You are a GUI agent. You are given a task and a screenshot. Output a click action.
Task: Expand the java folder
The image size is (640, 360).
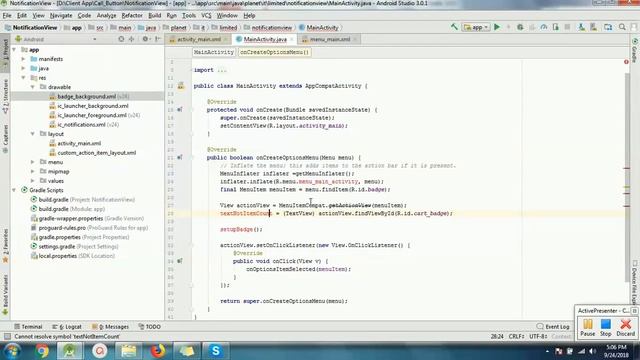[24, 69]
